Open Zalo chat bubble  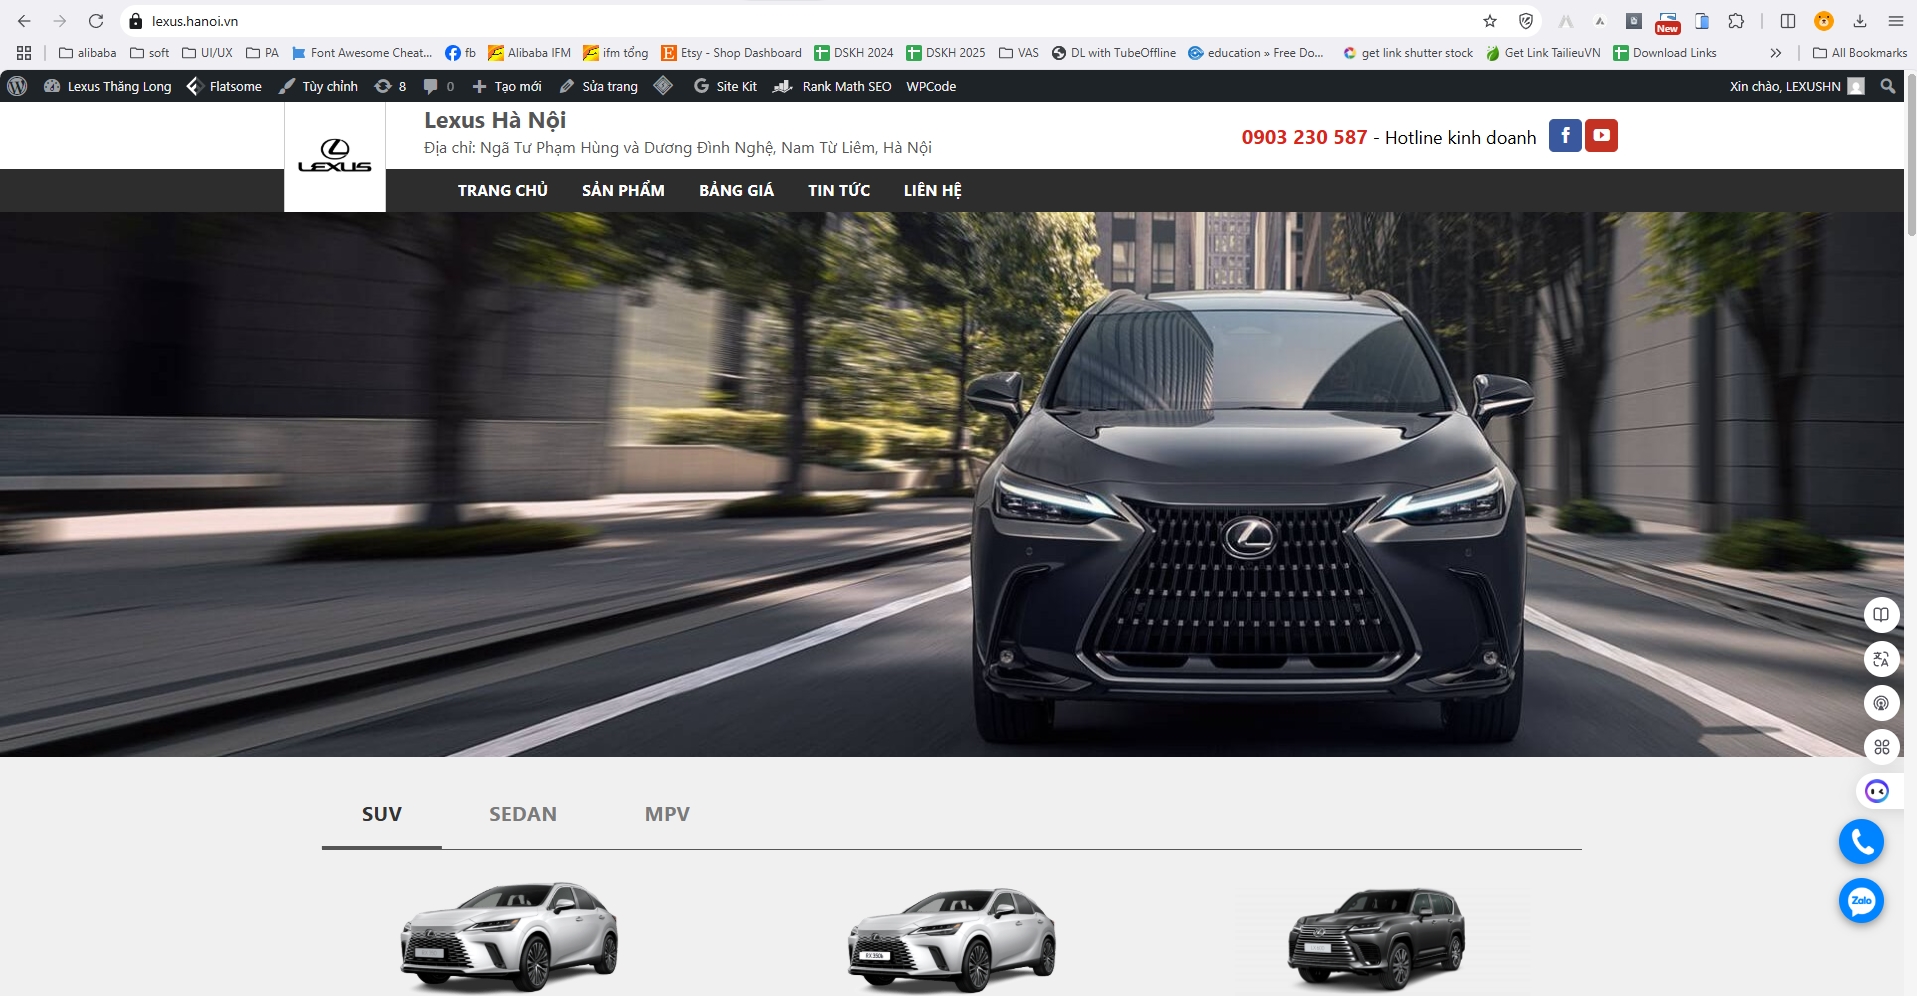pyautogui.click(x=1860, y=901)
